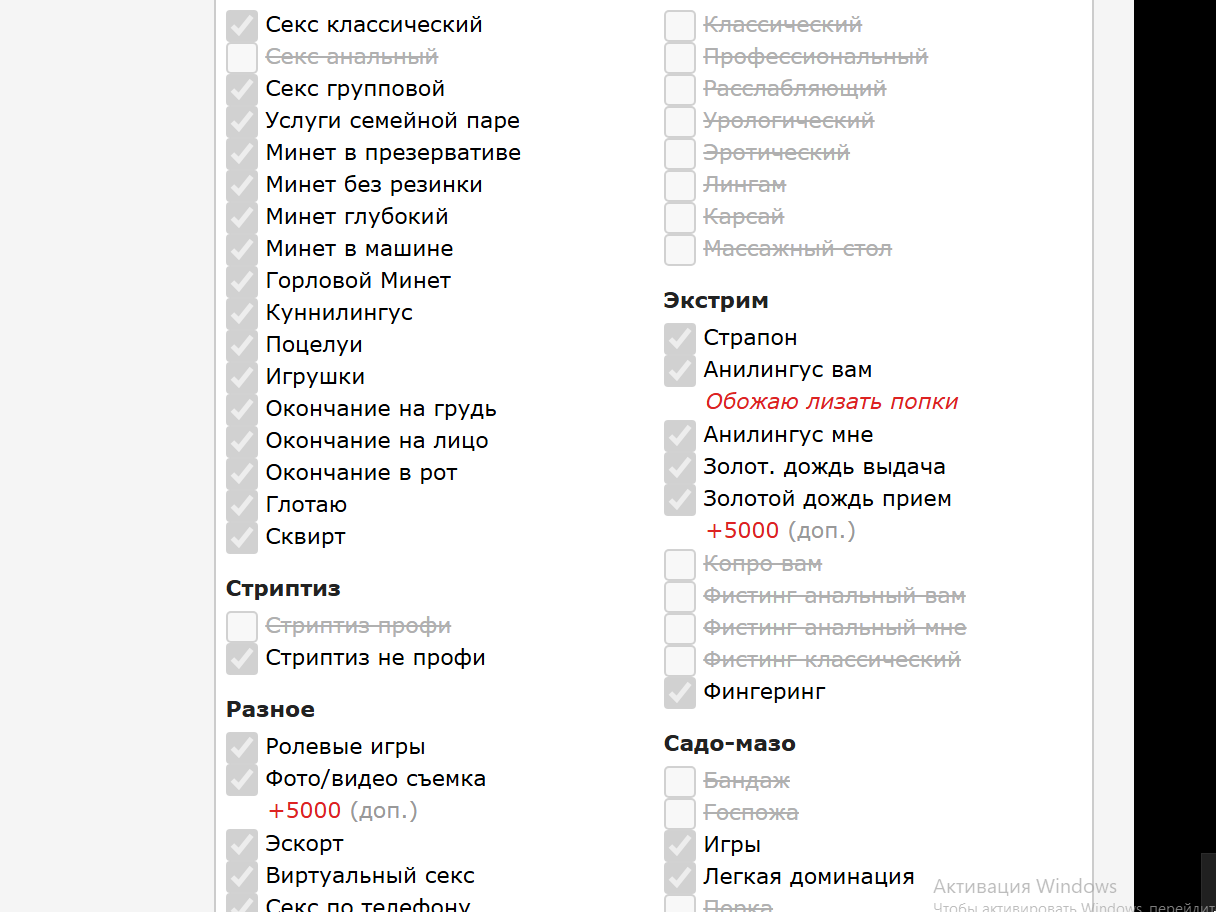Select the "Массажный стол" checkbox
Viewport: 1216px width, 912px height.
point(680,249)
